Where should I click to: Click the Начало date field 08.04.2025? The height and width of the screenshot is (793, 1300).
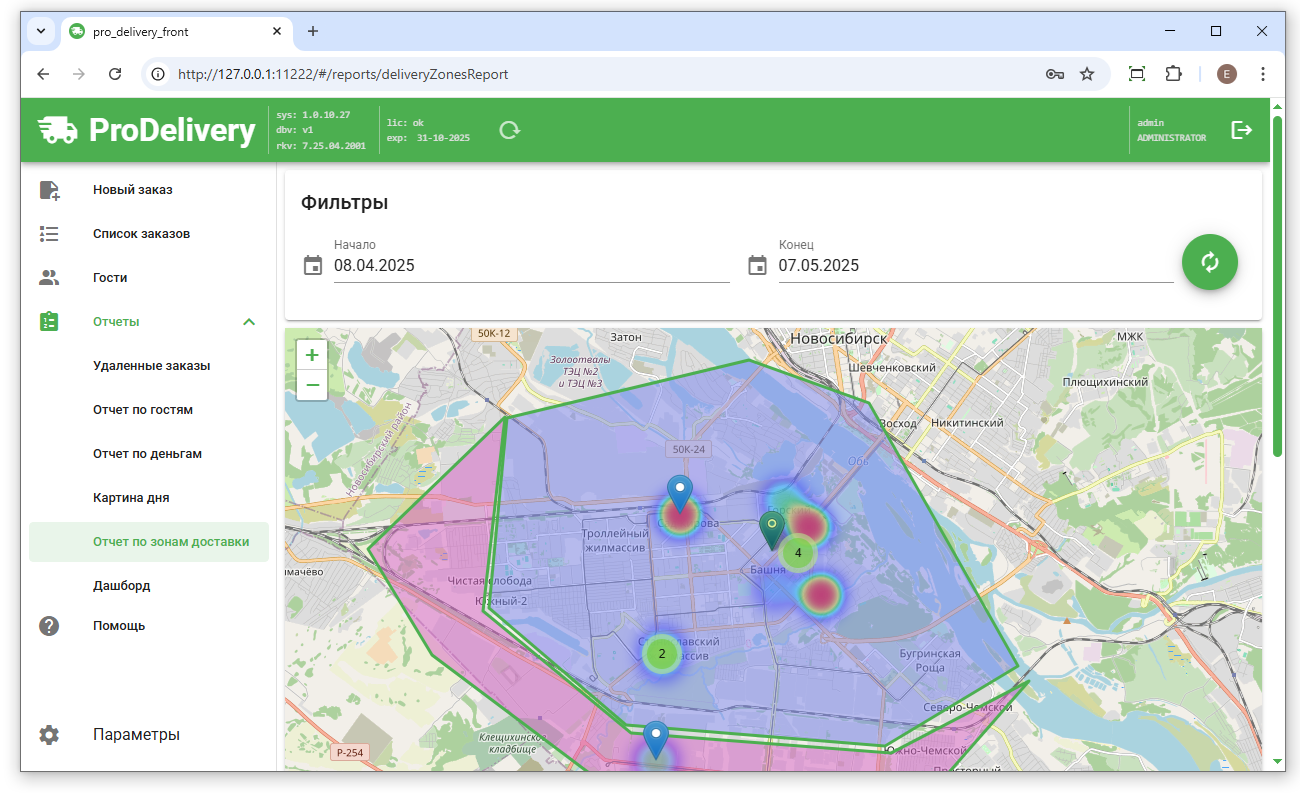point(530,266)
